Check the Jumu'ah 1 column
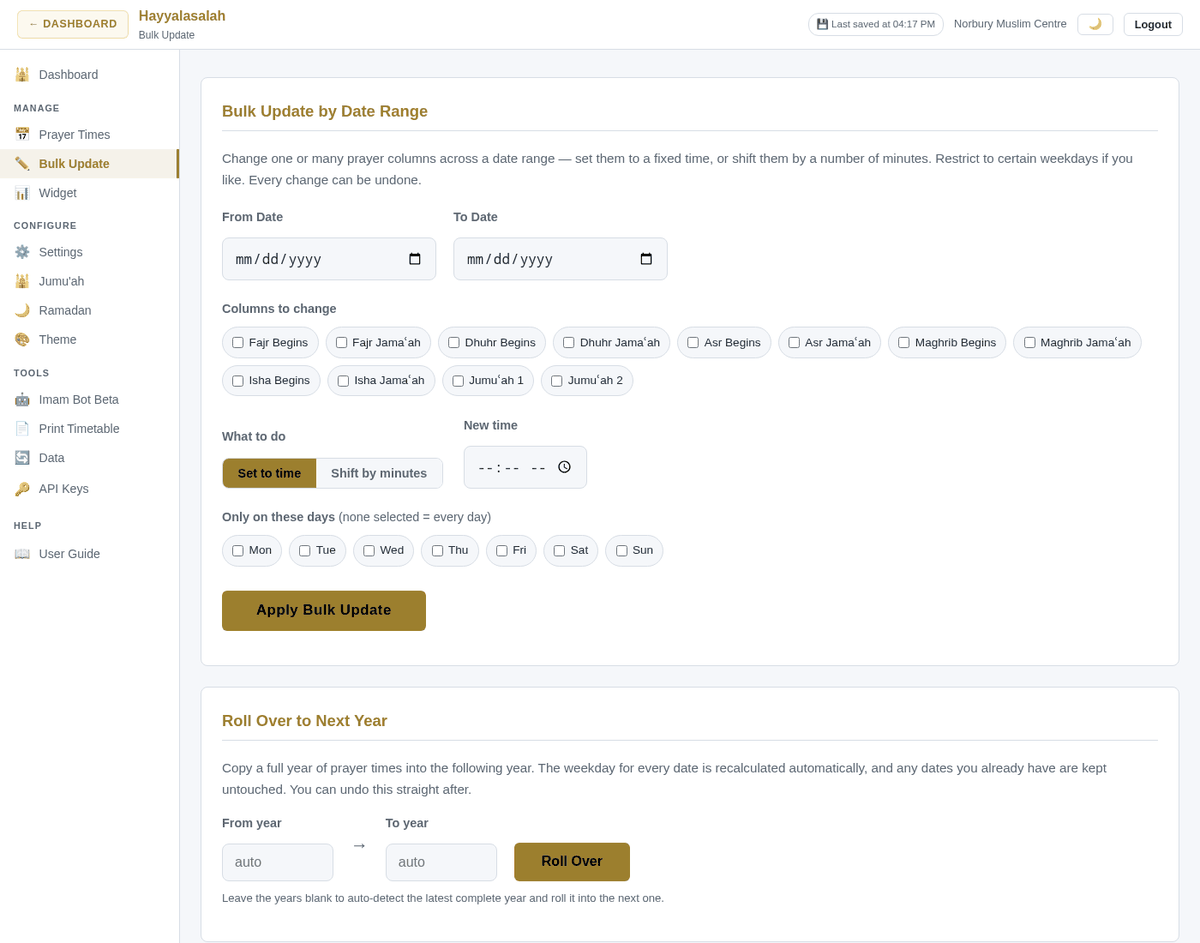Image resolution: width=1200 pixels, height=943 pixels. (458, 380)
